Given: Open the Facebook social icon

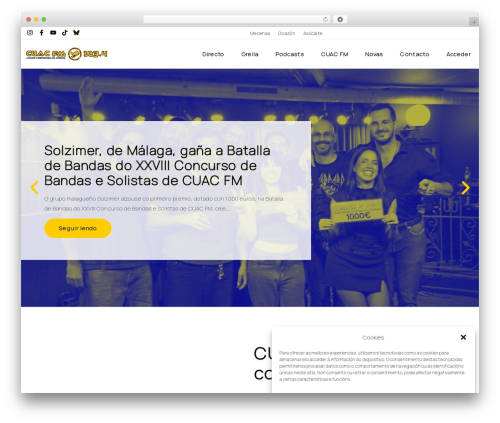Looking at the screenshot, I should 41,33.
